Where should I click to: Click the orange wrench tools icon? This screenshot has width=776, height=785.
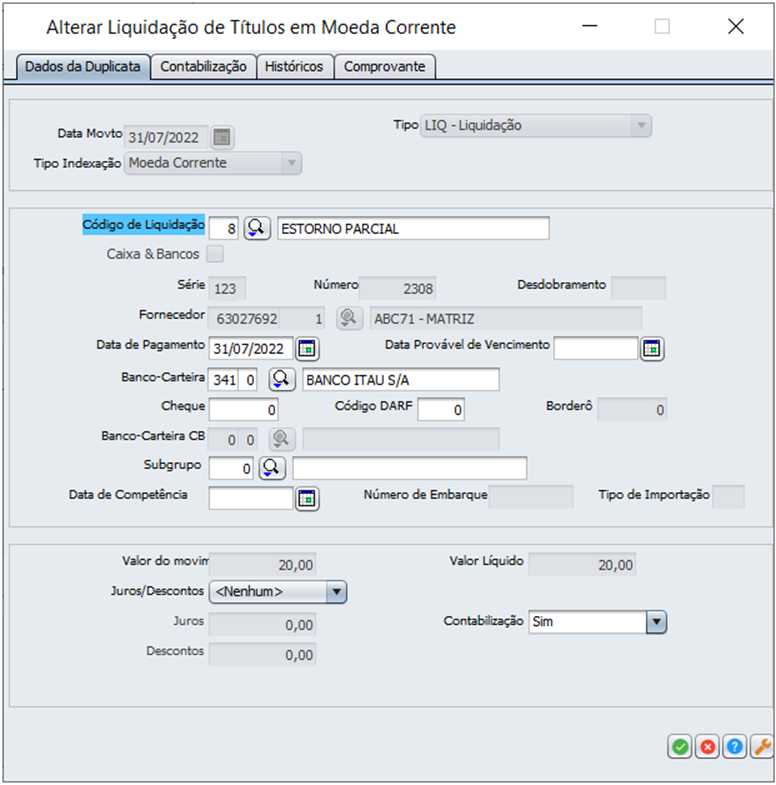coord(762,747)
